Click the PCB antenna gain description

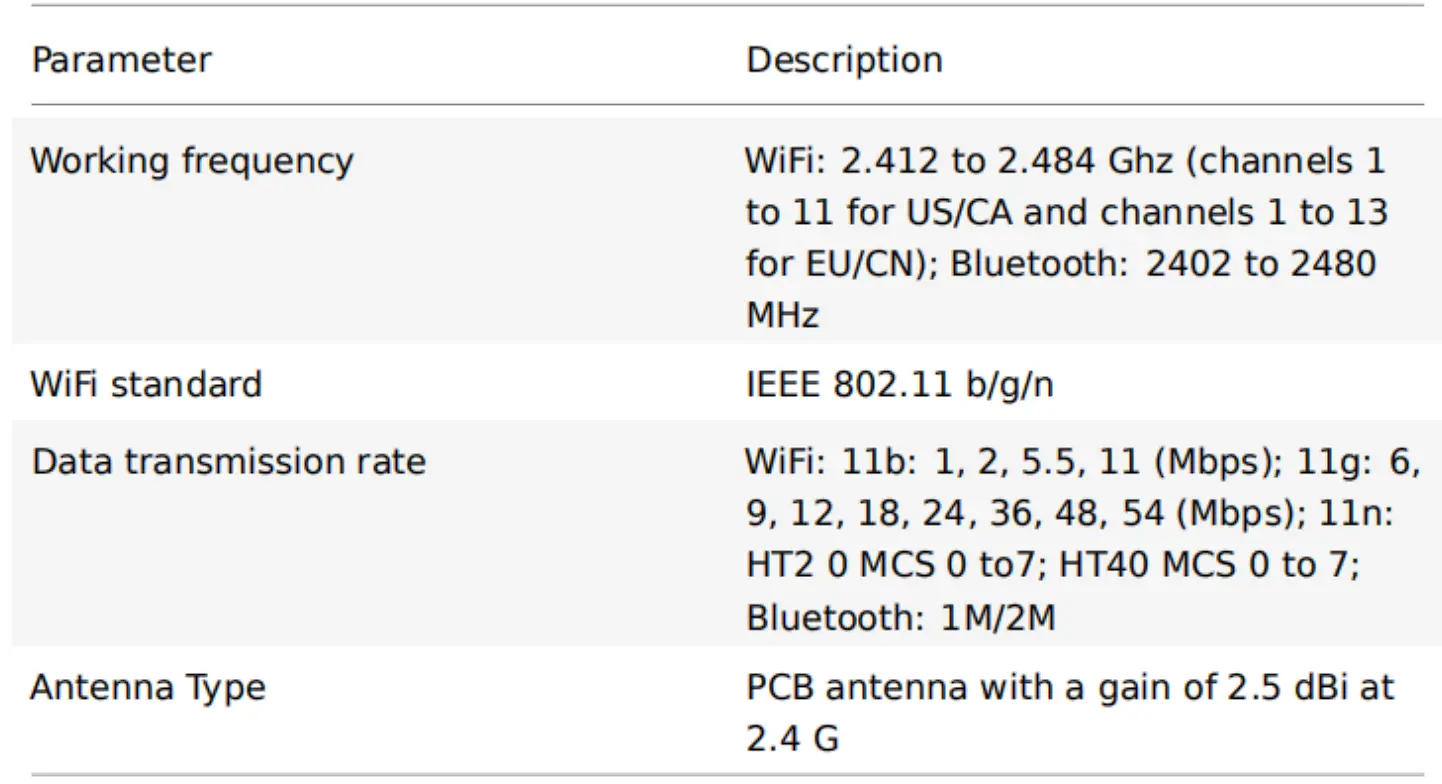[x=1069, y=688]
